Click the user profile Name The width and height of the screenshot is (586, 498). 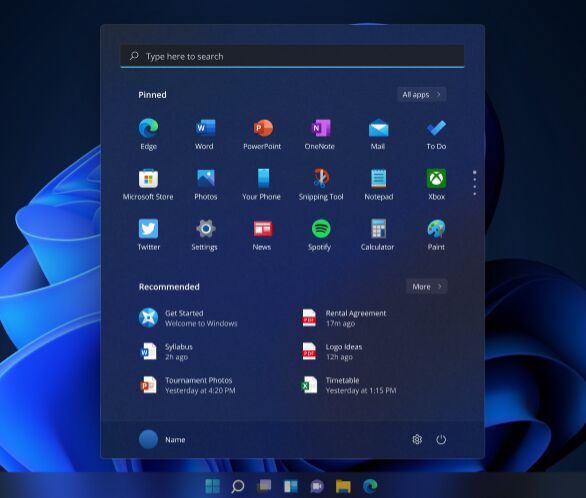(x=162, y=439)
